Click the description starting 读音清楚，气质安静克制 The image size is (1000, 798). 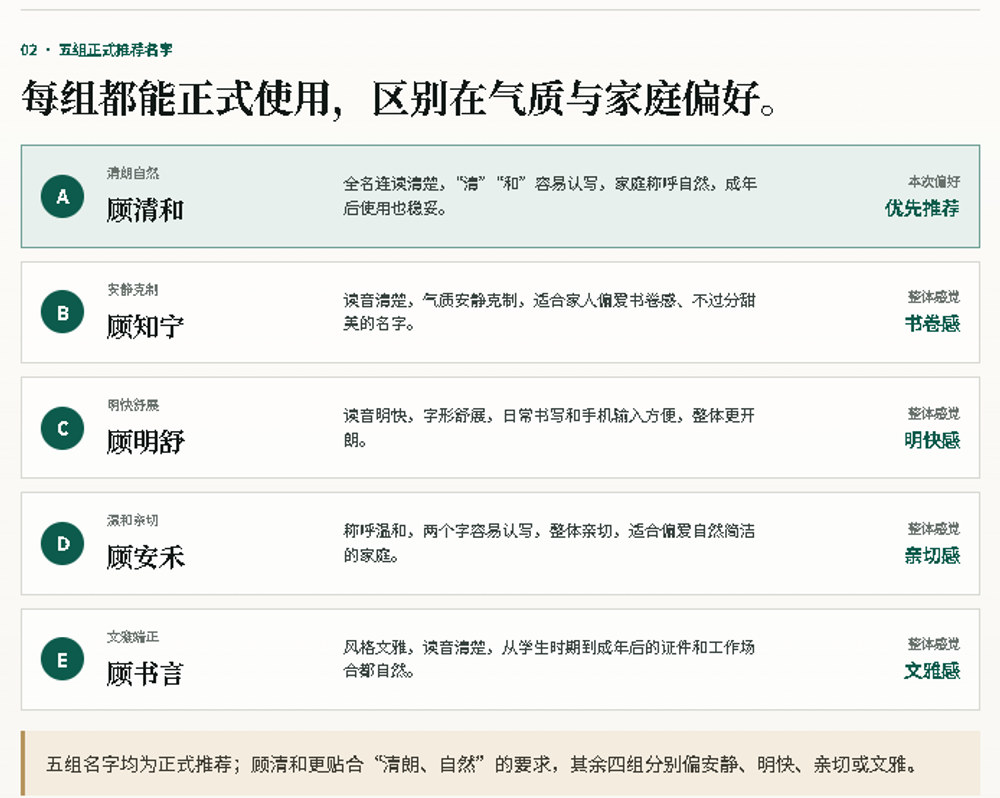[549, 311]
